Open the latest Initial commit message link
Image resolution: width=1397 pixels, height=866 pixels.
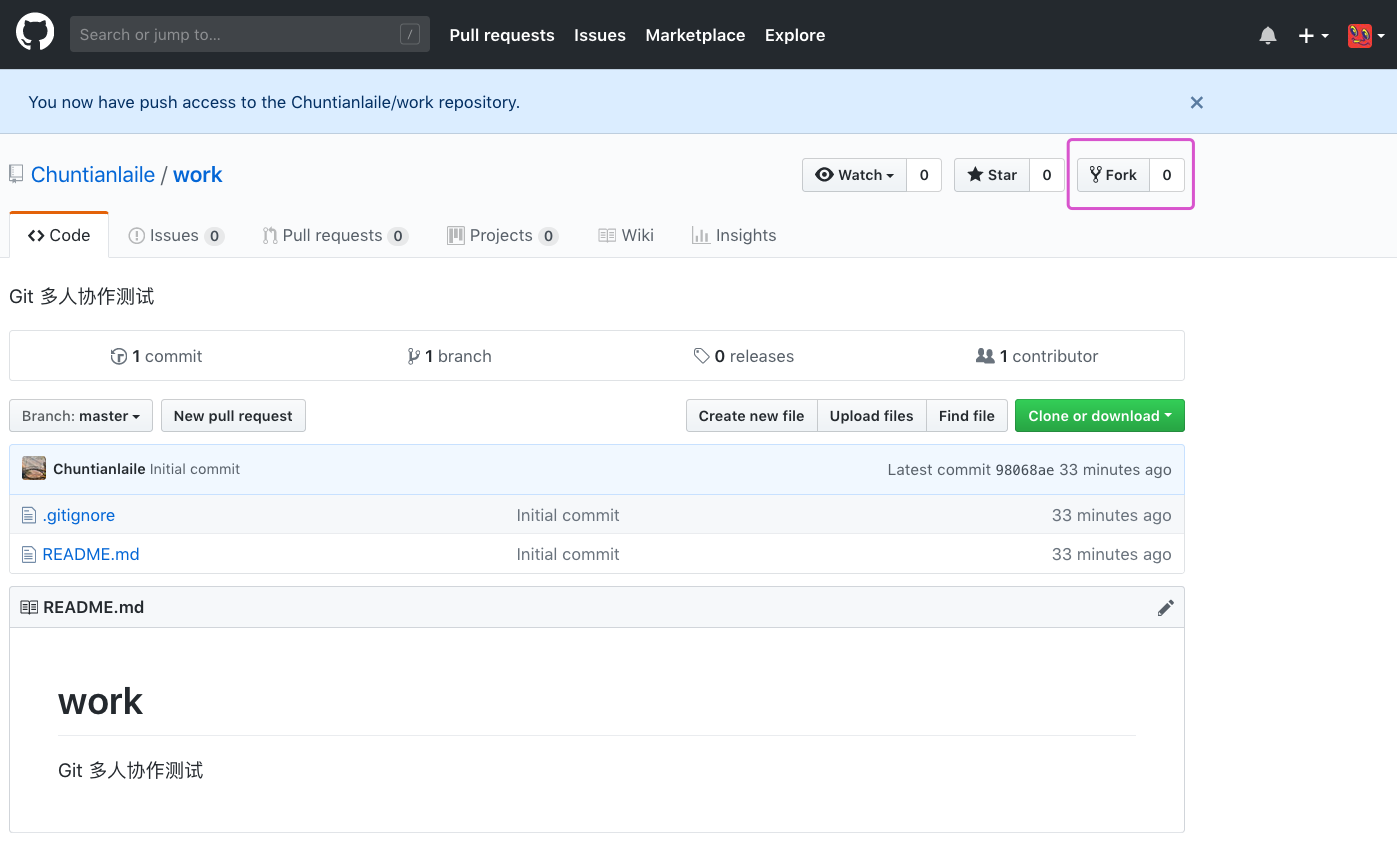[x=195, y=469]
